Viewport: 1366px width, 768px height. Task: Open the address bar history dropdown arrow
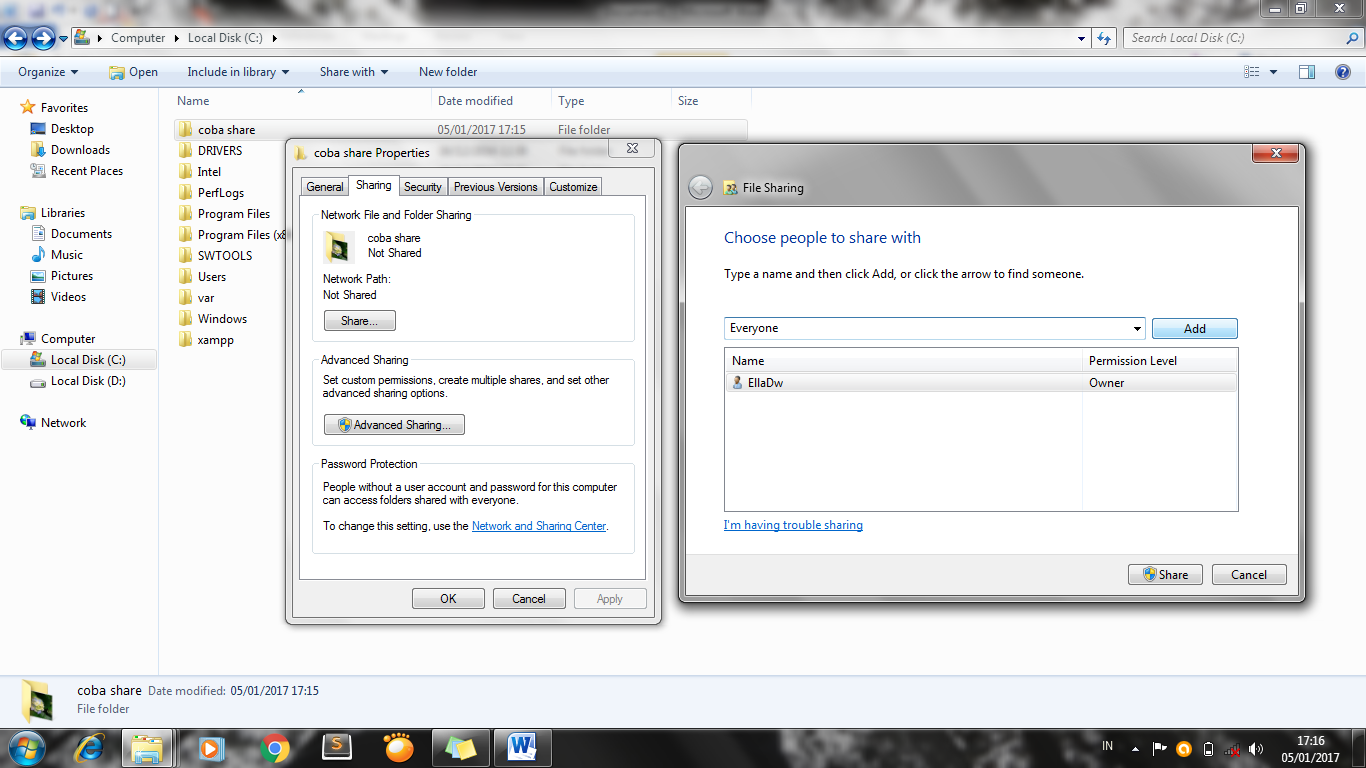1082,39
